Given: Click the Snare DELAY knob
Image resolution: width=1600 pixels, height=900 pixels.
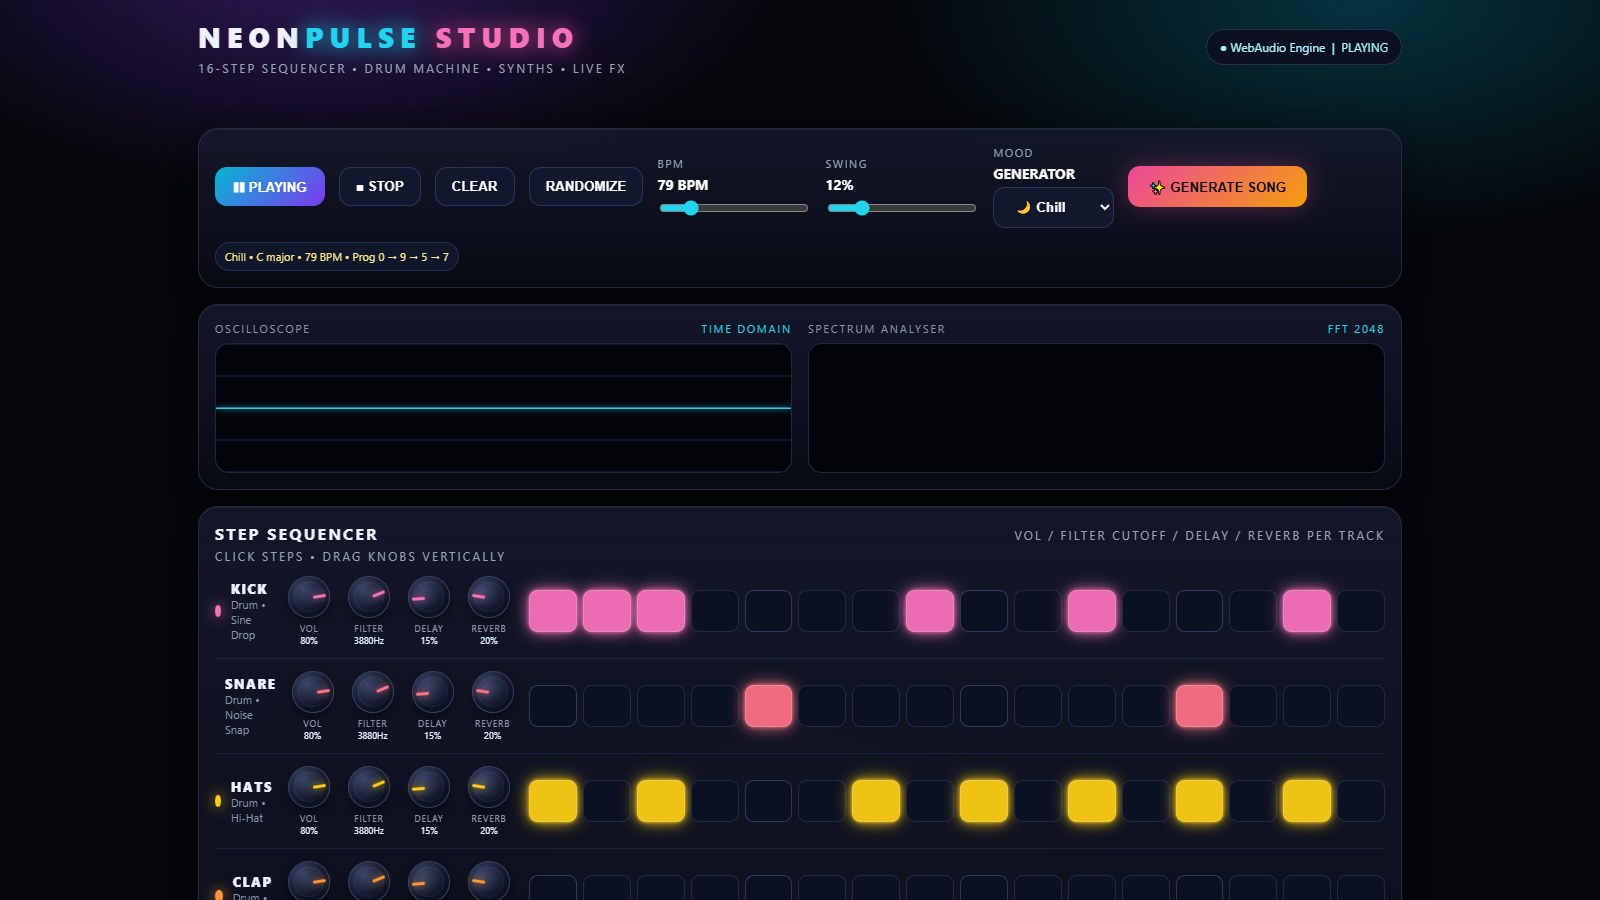Looking at the screenshot, I should (x=433, y=692).
